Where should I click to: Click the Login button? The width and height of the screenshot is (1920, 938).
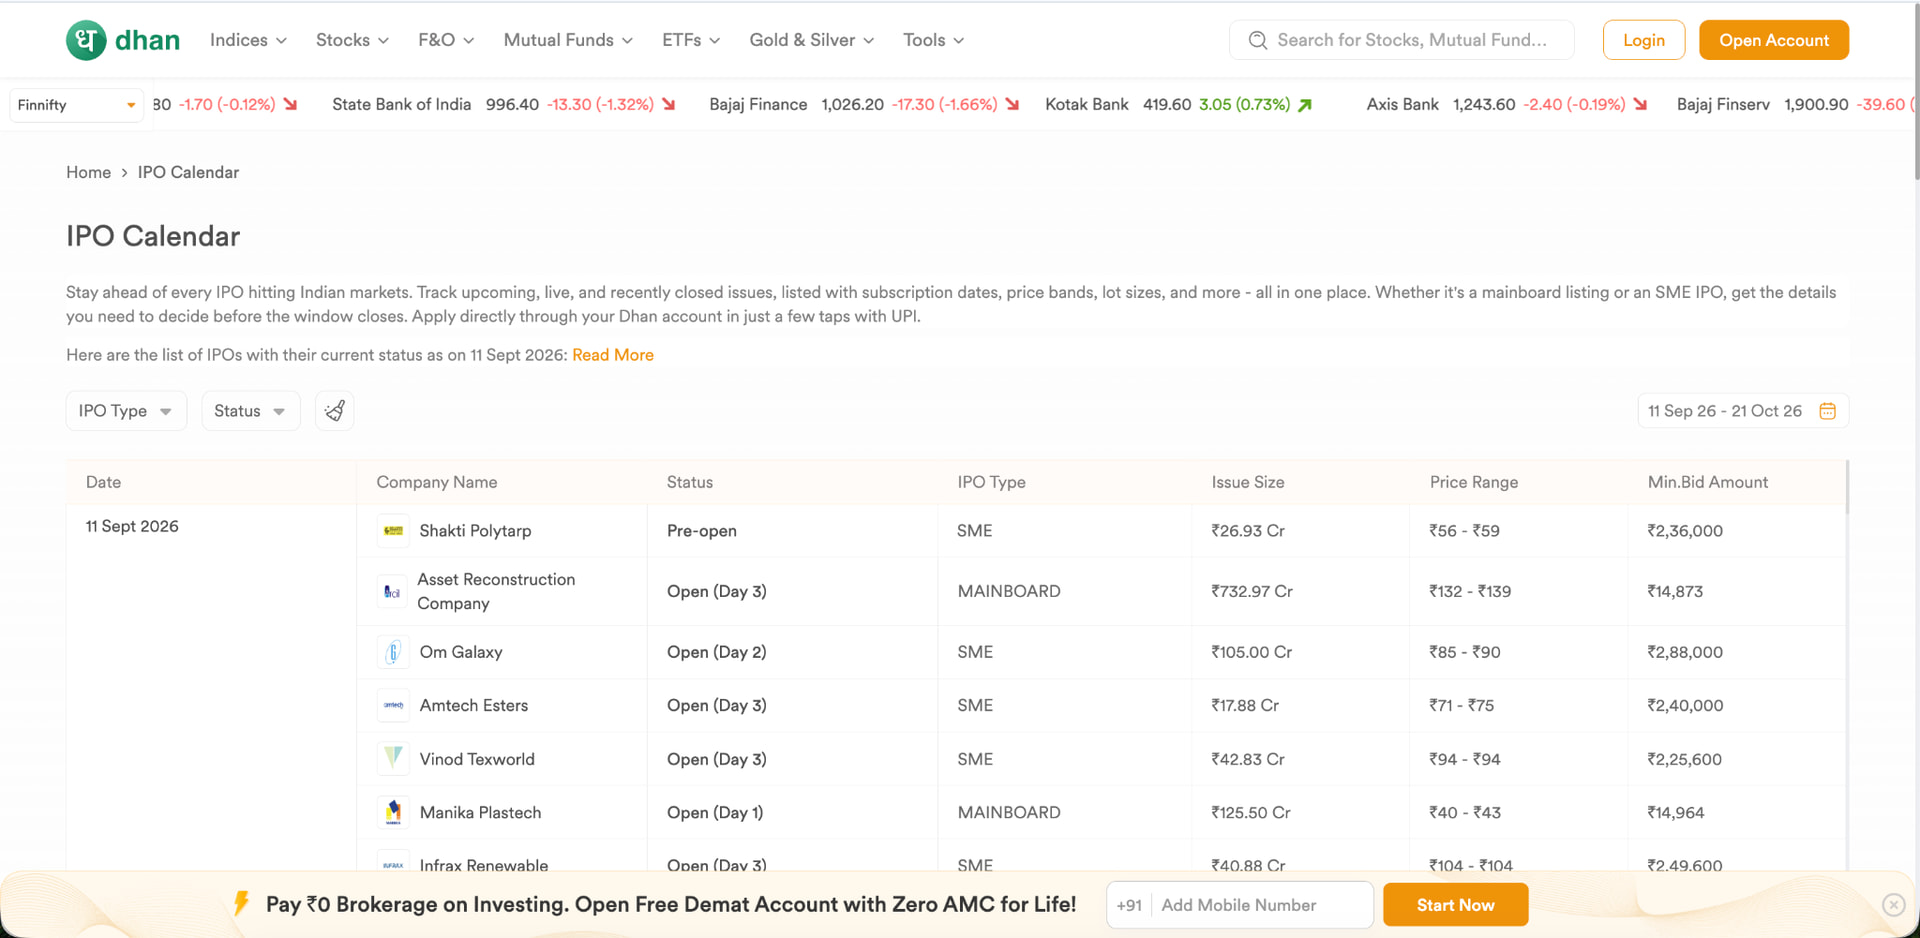pos(1643,40)
